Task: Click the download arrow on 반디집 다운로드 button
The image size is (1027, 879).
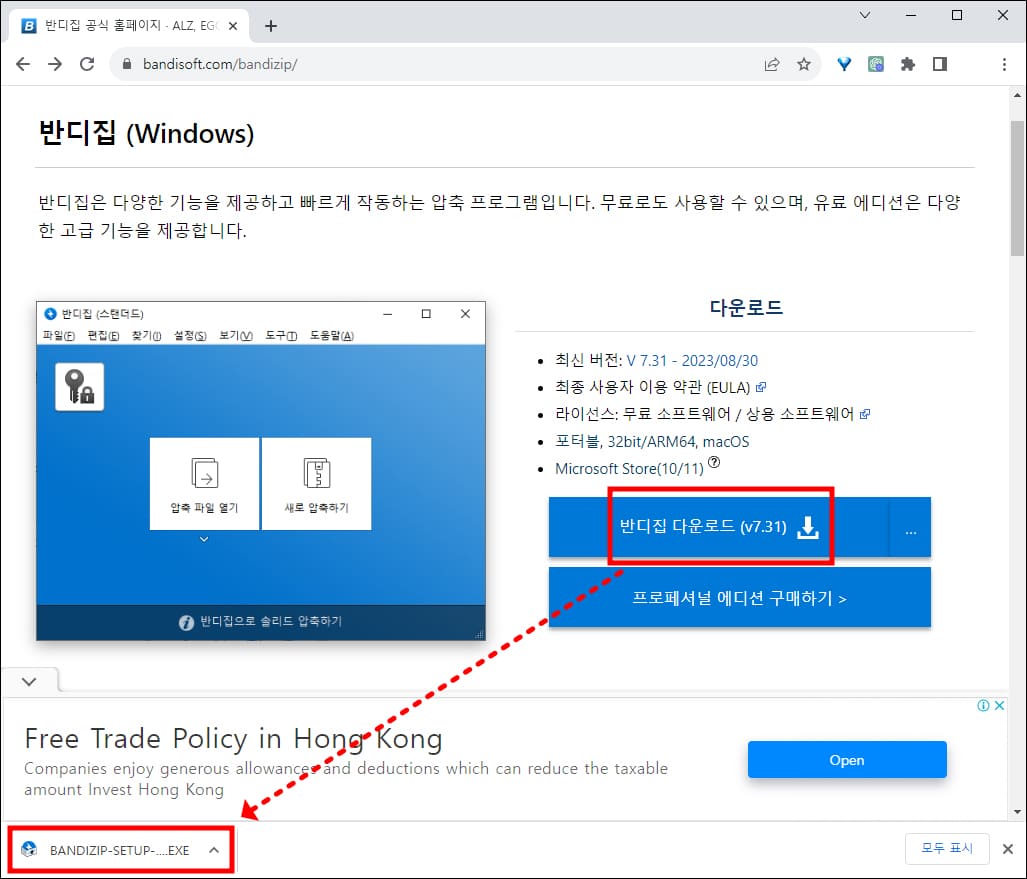Action: click(806, 527)
